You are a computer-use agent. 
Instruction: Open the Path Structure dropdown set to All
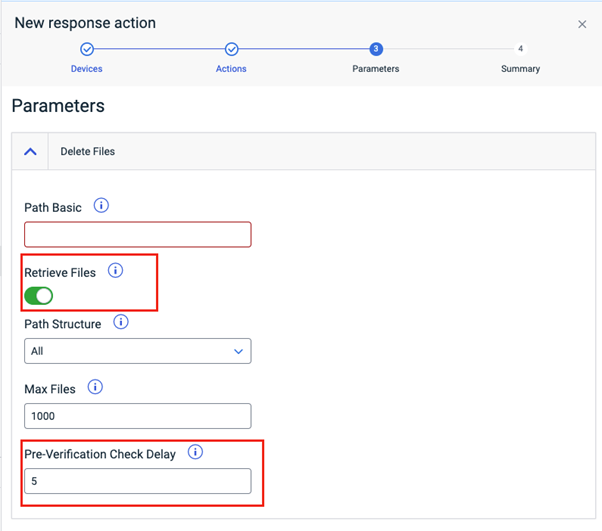coord(138,351)
